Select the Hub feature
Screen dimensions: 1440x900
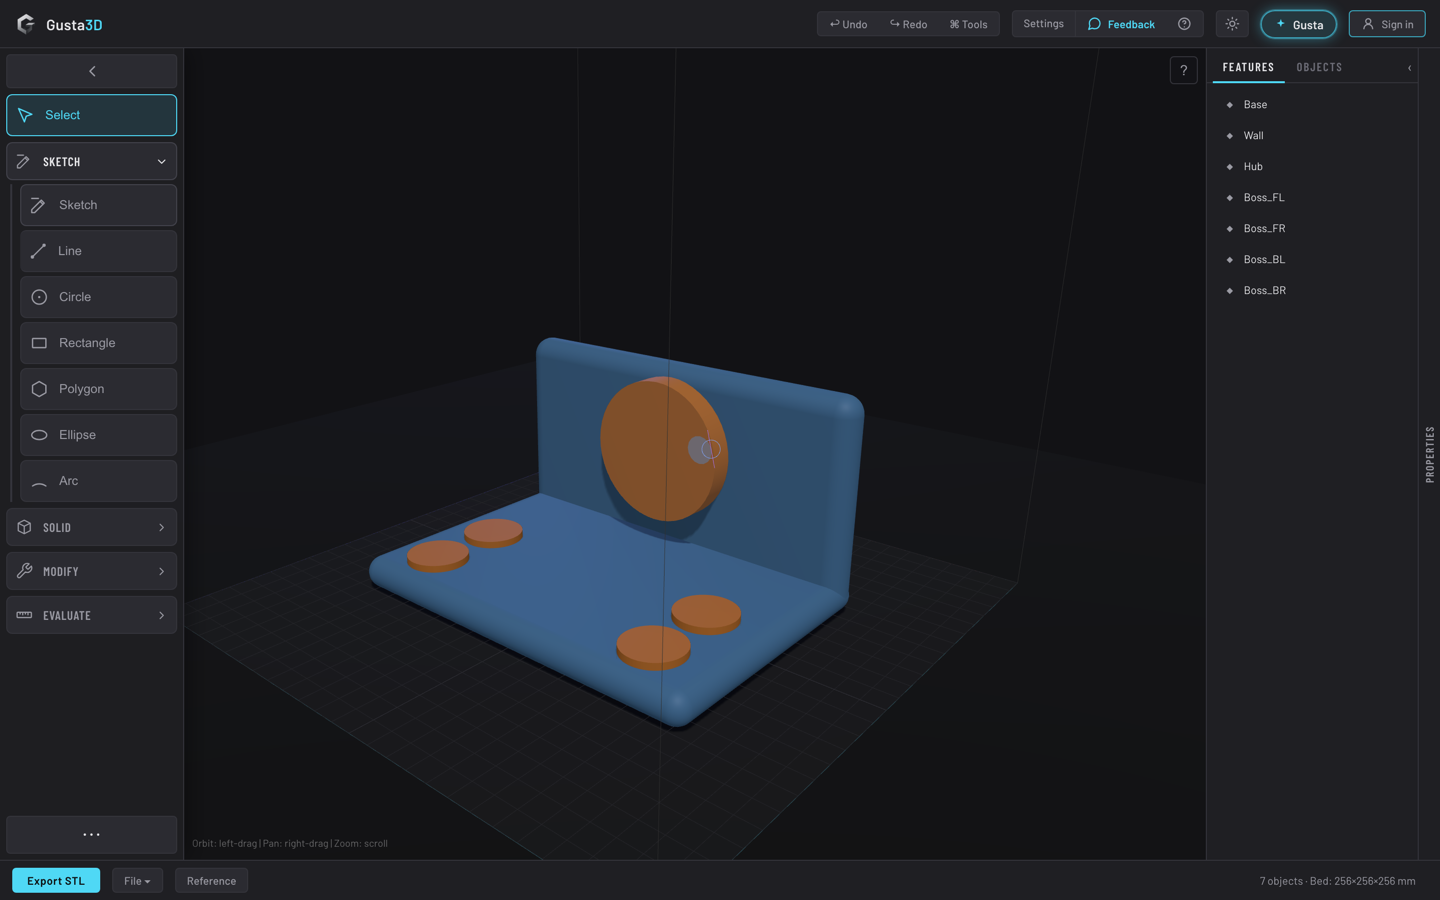point(1312,166)
